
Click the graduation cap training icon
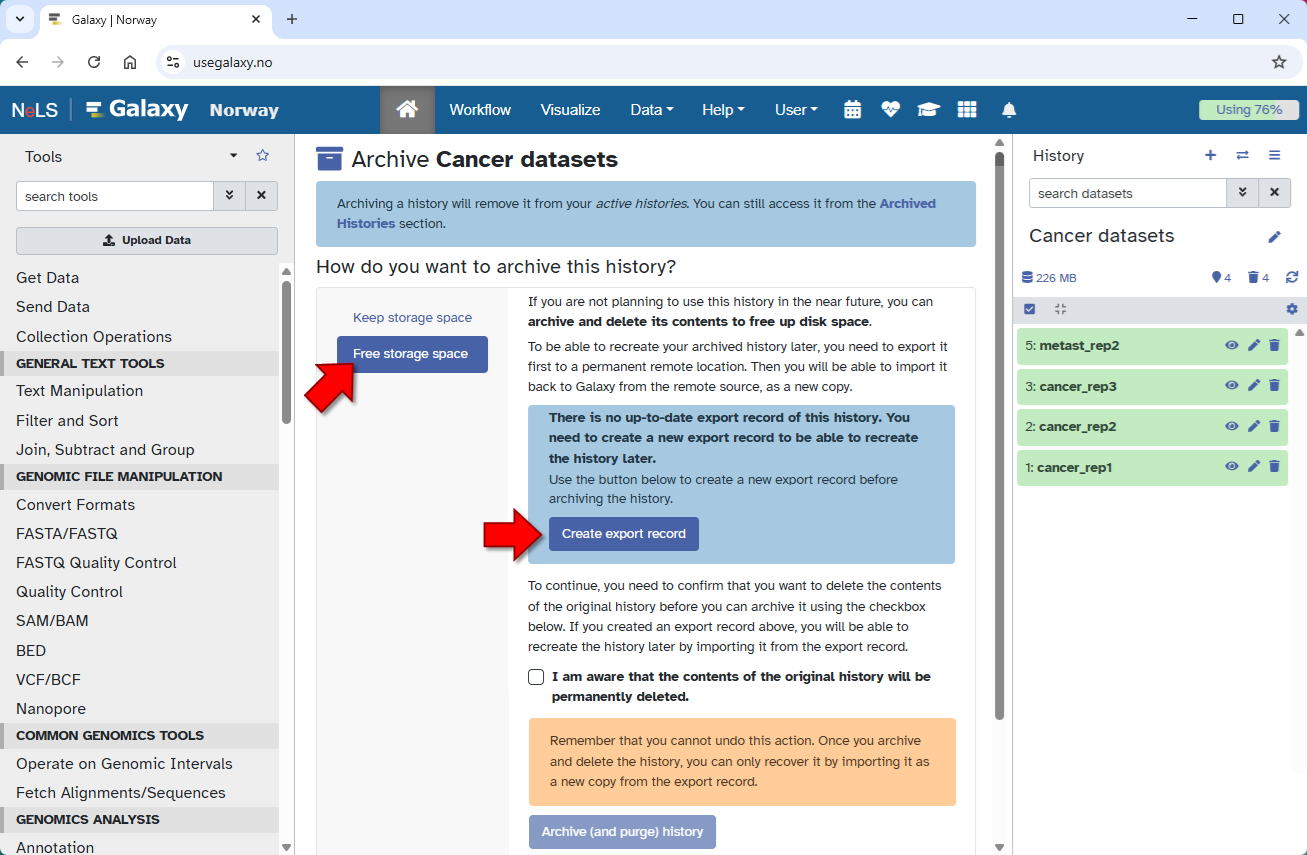click(928, 110)
